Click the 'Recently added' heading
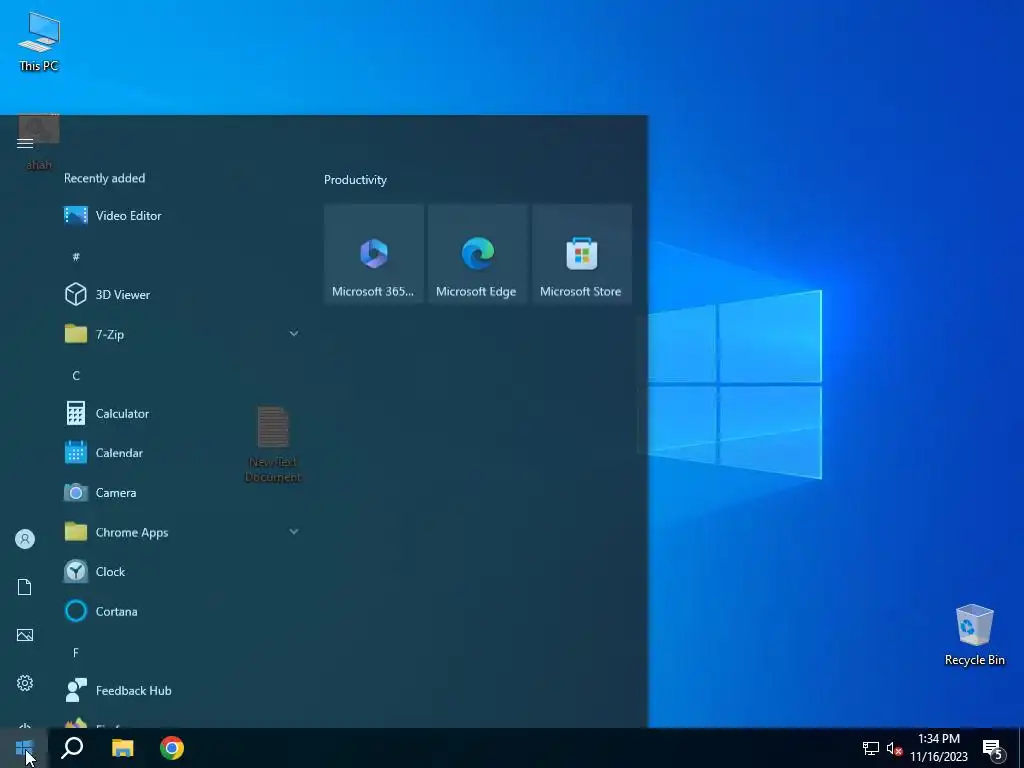The image size is (1024, 768). click(104, 178)
